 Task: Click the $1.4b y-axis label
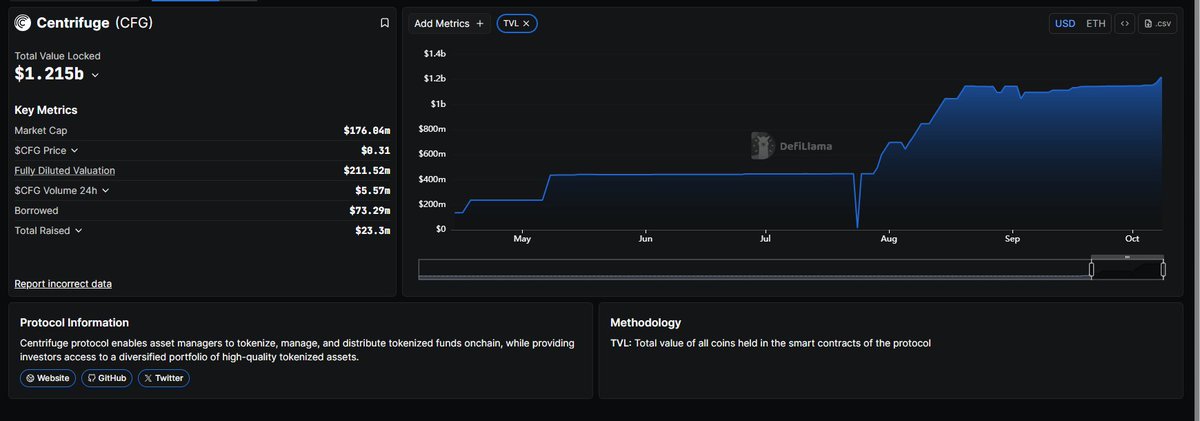(435, 52)
